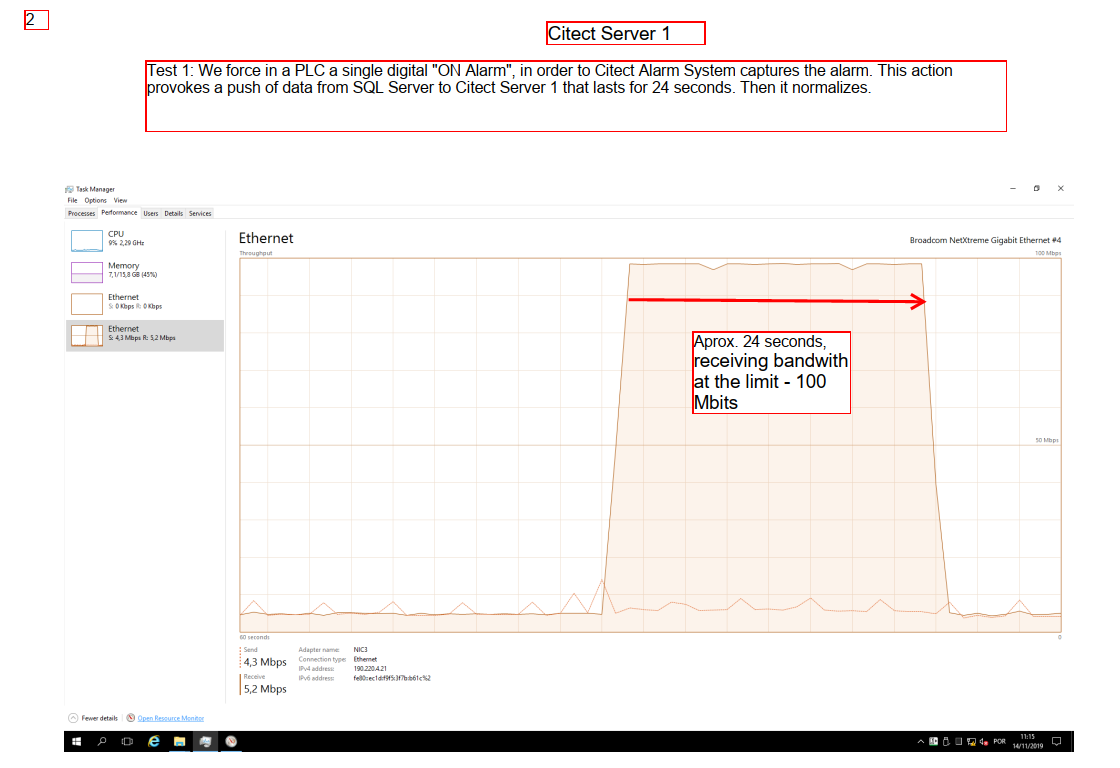Open the clock showing 11:15

(1028, 742)
